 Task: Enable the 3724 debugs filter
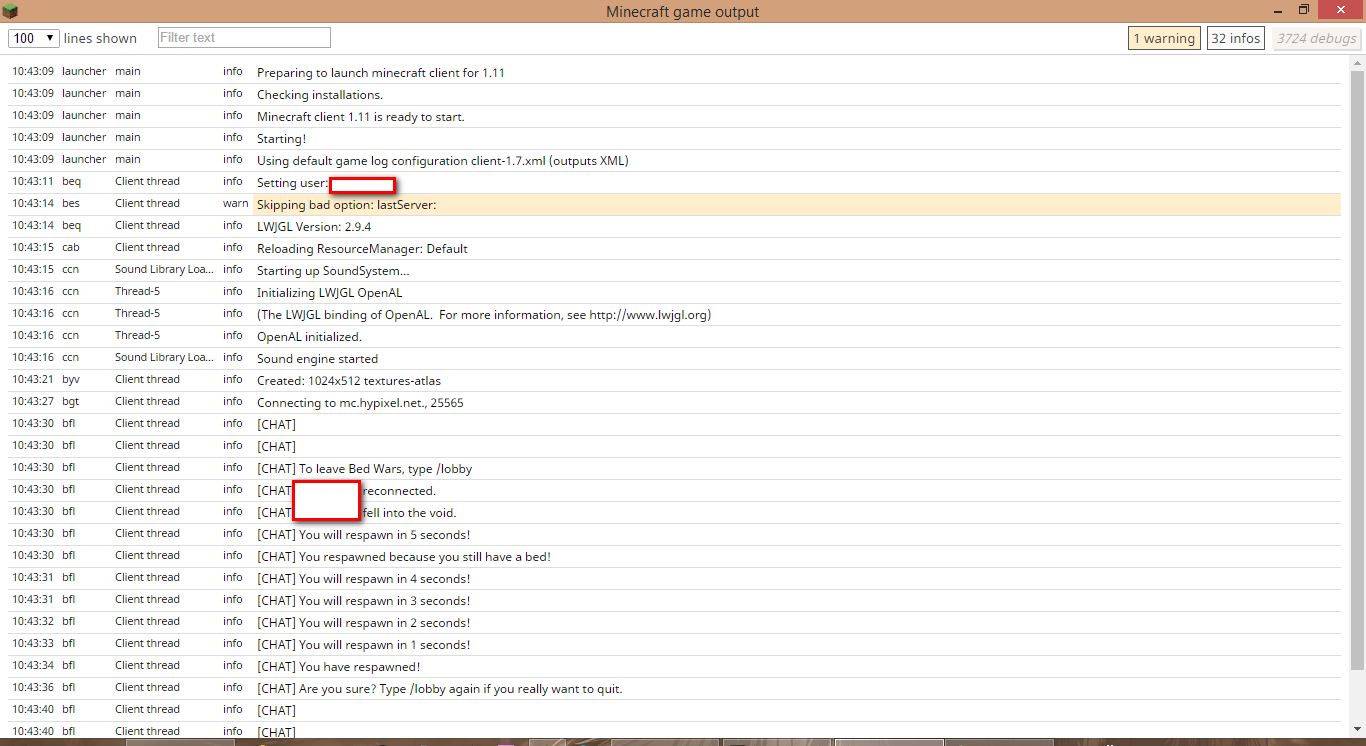pyautogui.click(x=1316, y=39)
